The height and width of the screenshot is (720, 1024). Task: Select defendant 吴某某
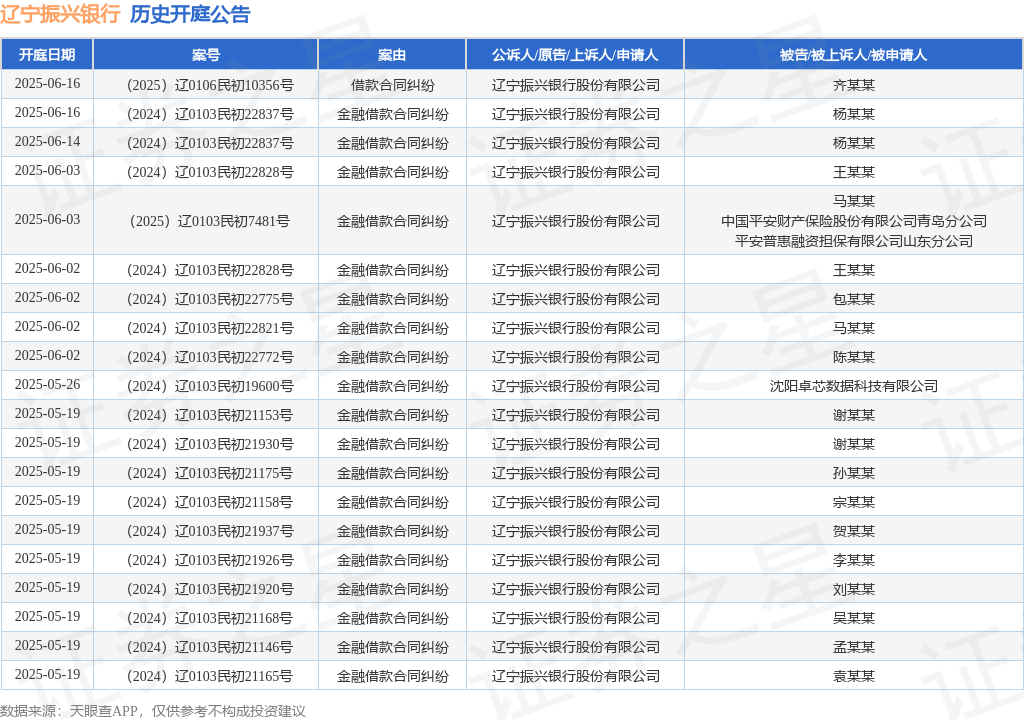854,618
